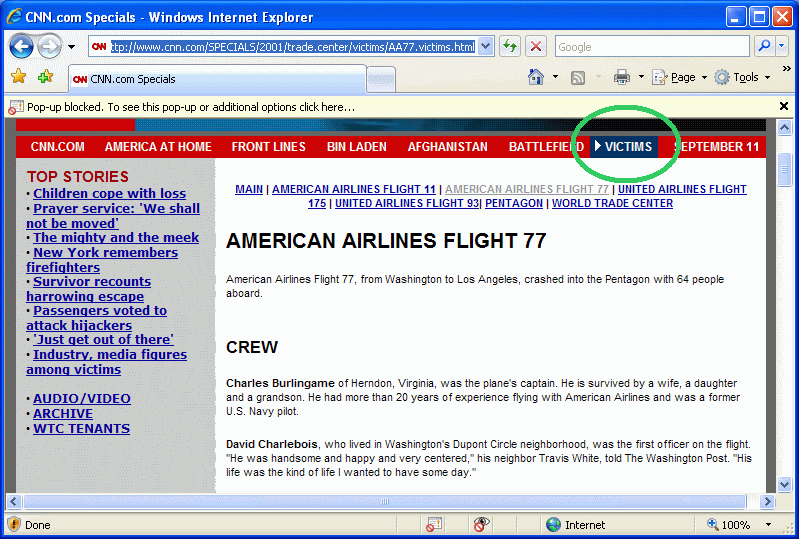Image resolution: width=799 pixels, height=539 pixels.
Task: Click the magnifier Search icon
Action: click(x=764, y=46)
